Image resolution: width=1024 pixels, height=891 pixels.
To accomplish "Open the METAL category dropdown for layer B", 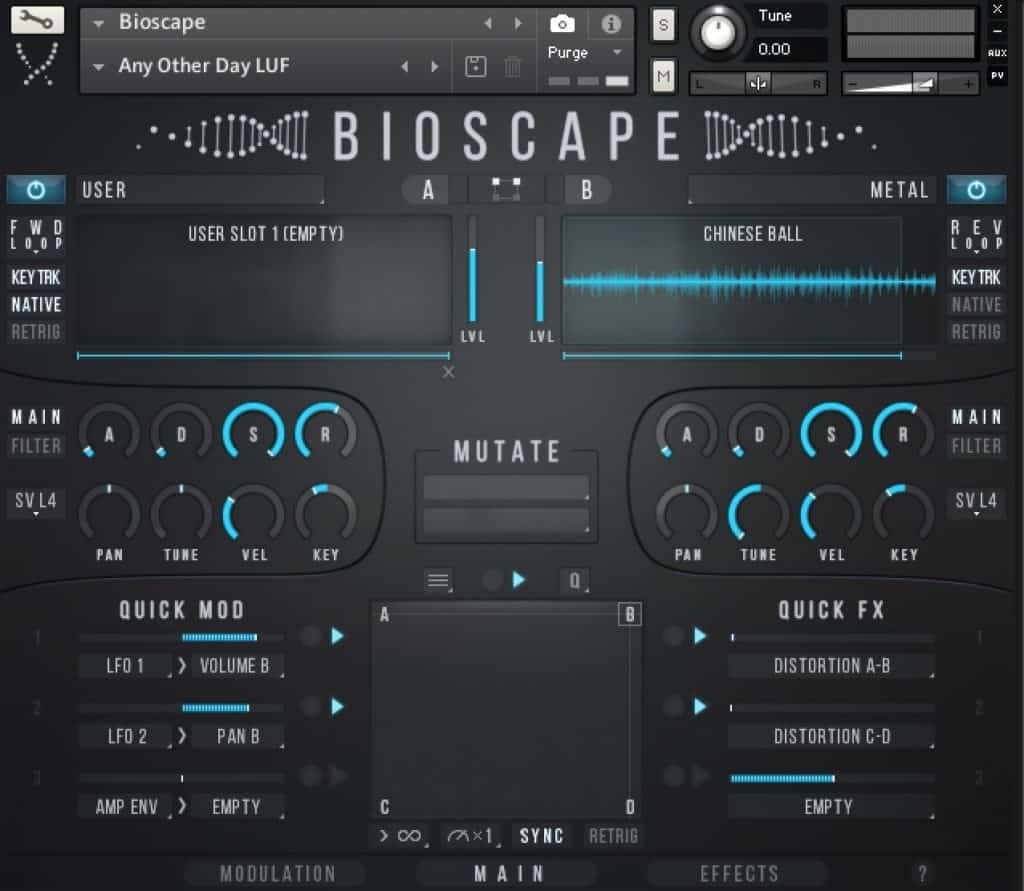I will tap(812, 190).
